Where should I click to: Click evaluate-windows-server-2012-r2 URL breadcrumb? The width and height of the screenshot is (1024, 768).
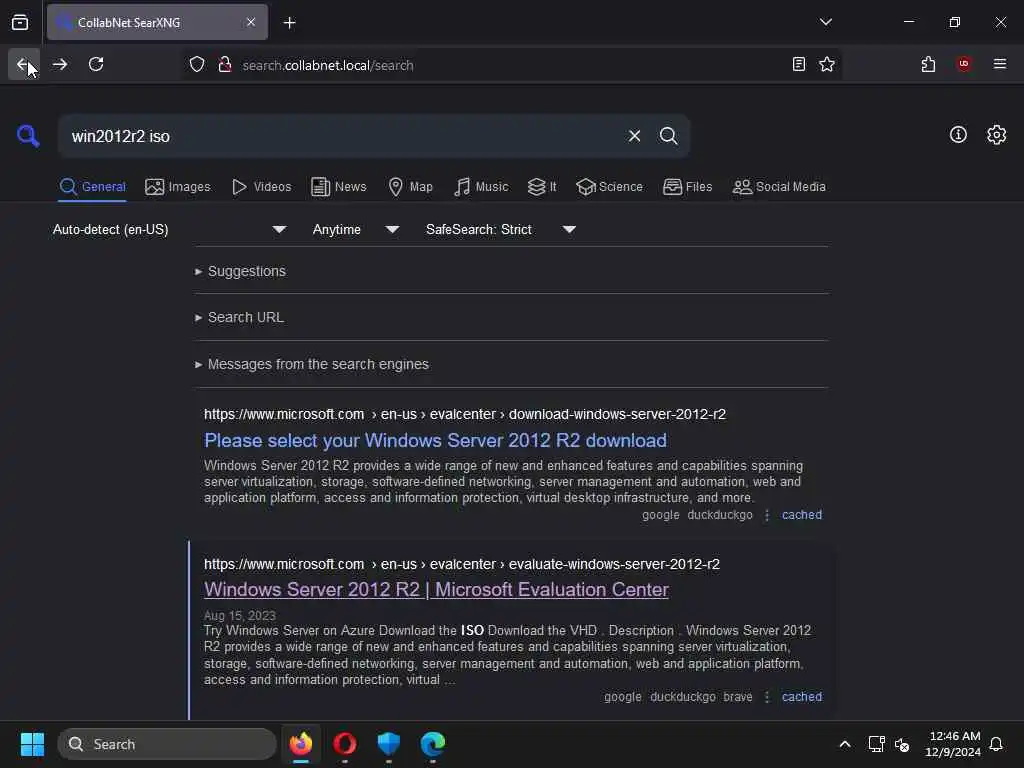tap(614, 564)
